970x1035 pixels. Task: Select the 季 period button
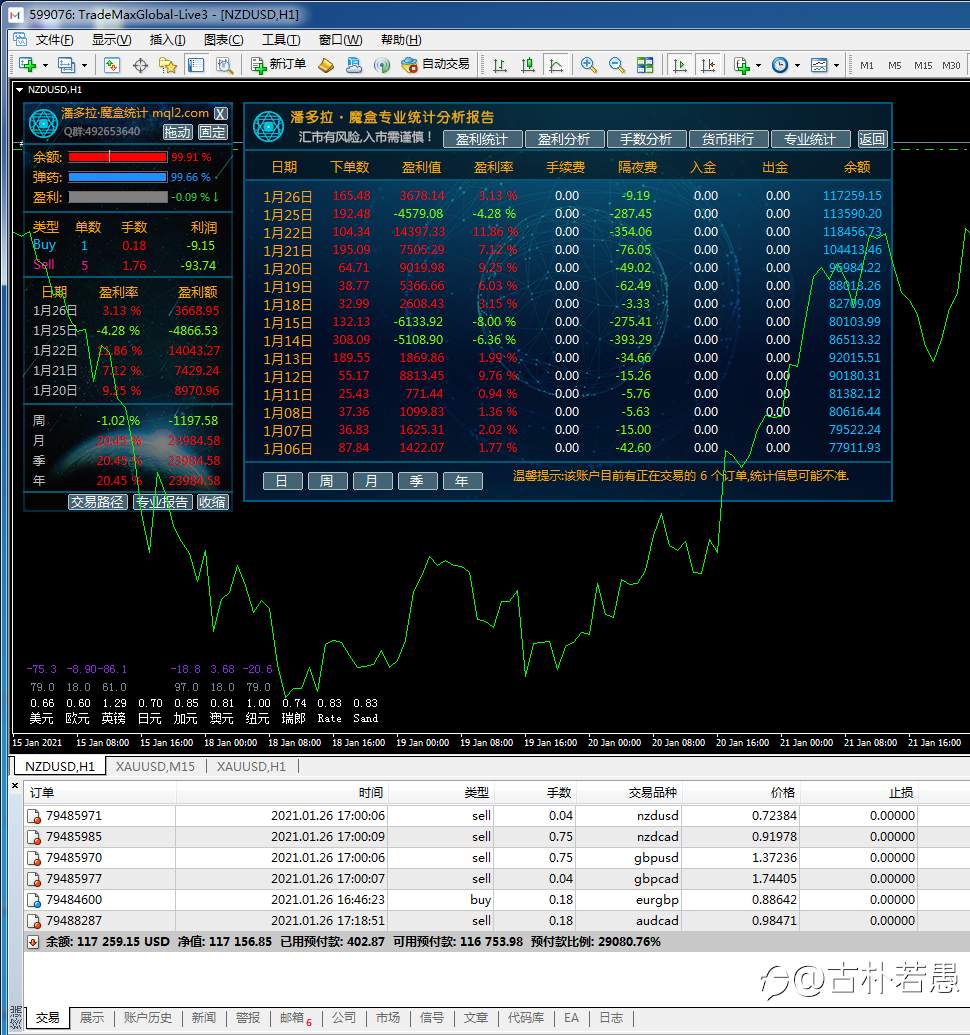pyautogui.click(x=418, y=481)
